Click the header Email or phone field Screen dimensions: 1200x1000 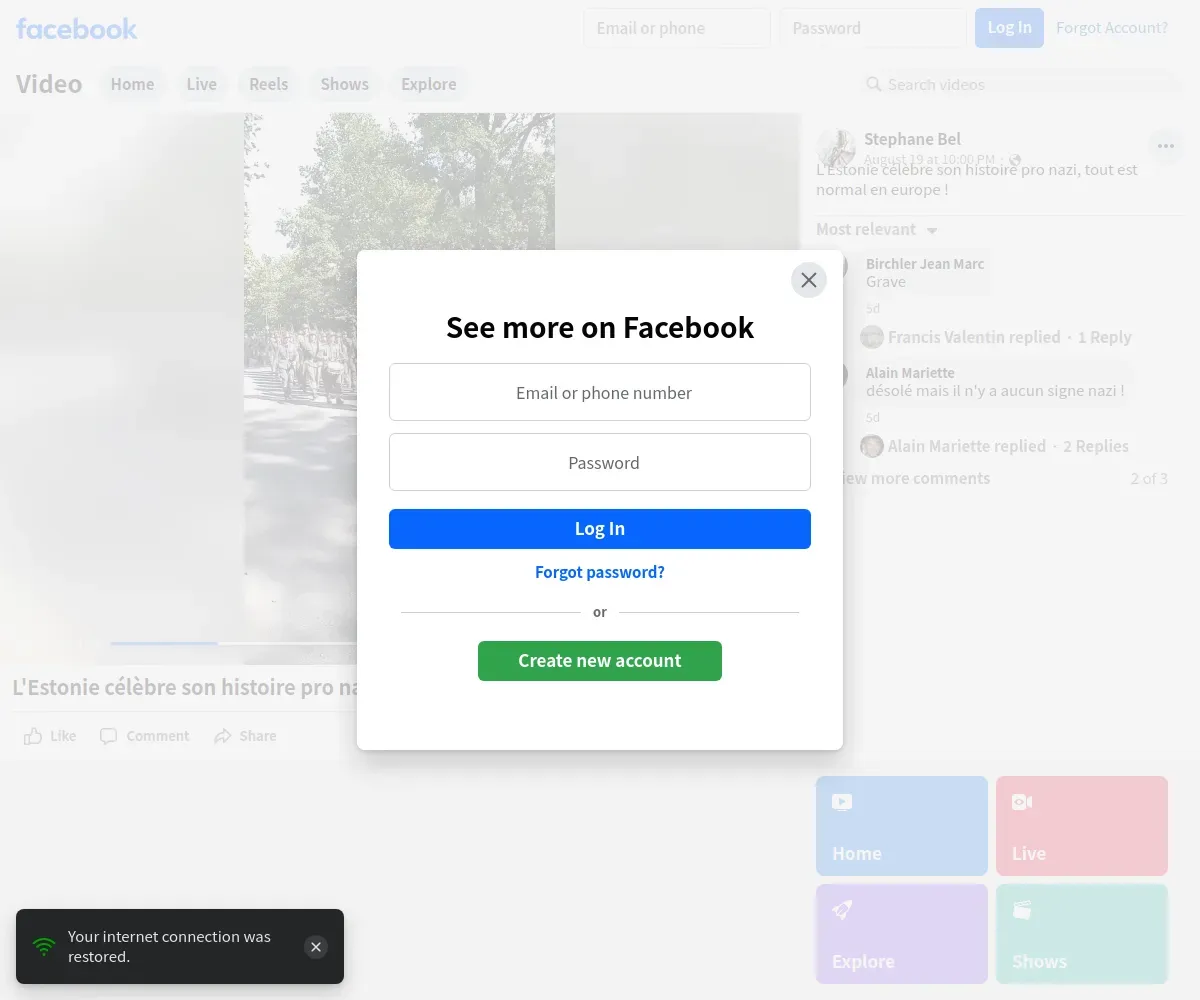[677, 28]
